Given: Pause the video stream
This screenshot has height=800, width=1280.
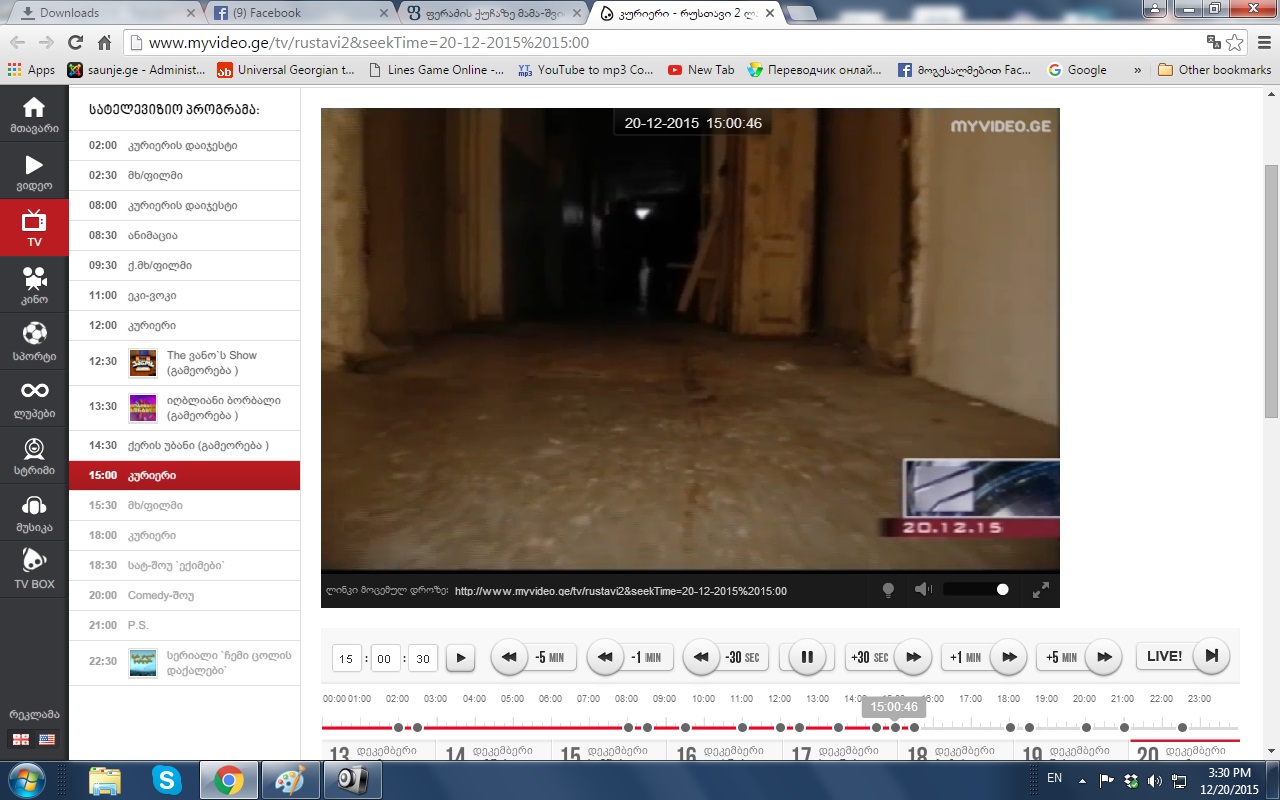Looking at the screenshot, I should point(807,657).
